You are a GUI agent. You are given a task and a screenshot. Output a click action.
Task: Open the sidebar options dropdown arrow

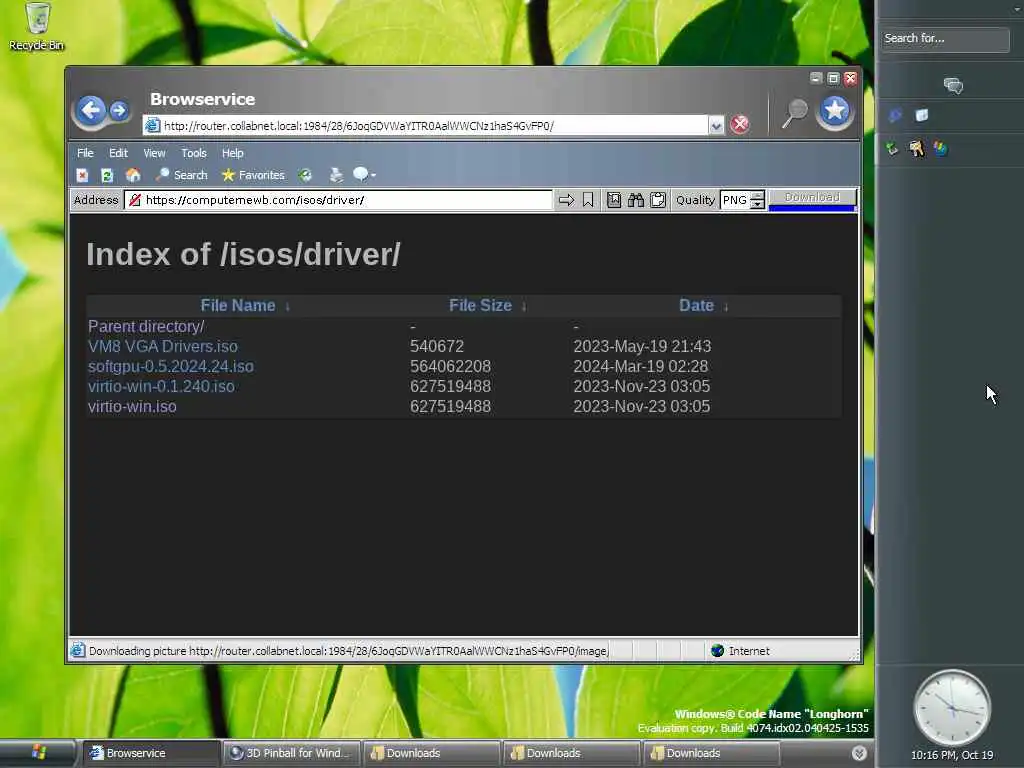1017,8
